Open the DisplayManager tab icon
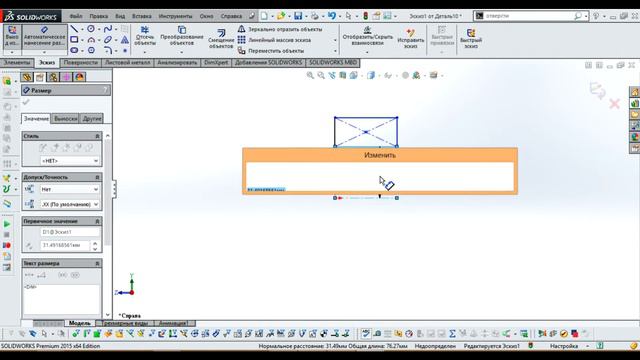 coord(79,77)
